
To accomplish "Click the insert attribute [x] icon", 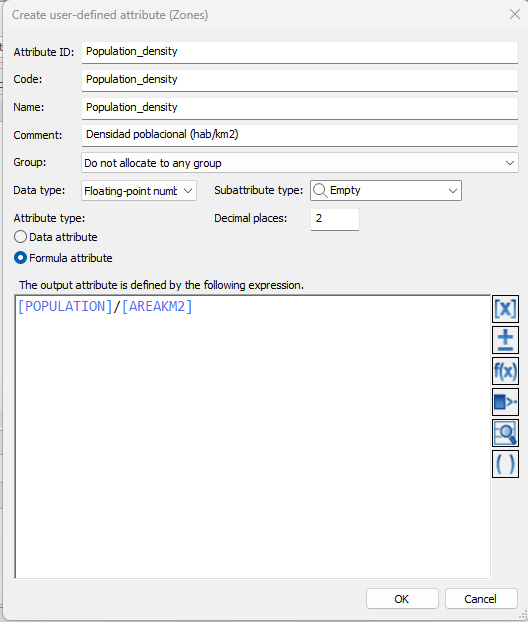I will tap(505, 308).
